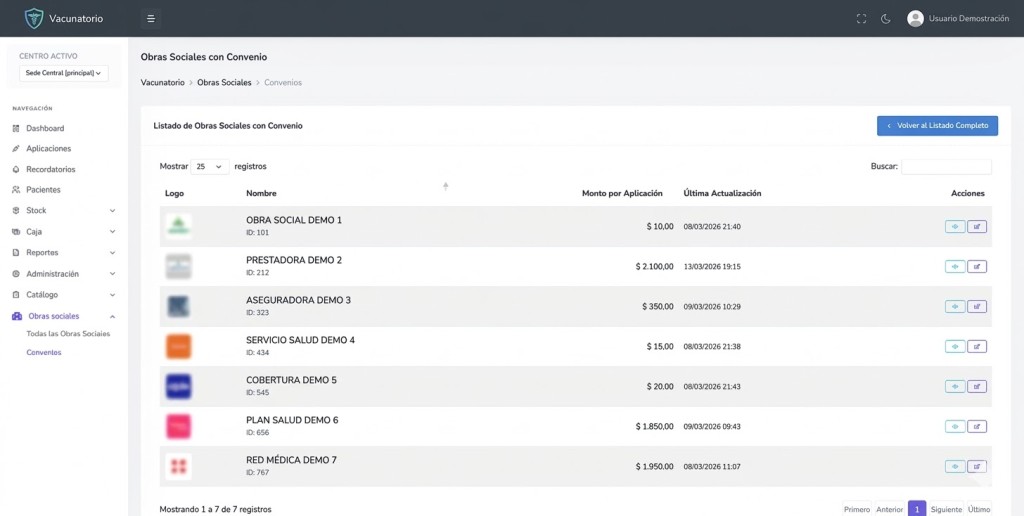Select Todas las Obras Sociales submenu item
Screen dimensions: 1024x516
click(x=68, y=334)
